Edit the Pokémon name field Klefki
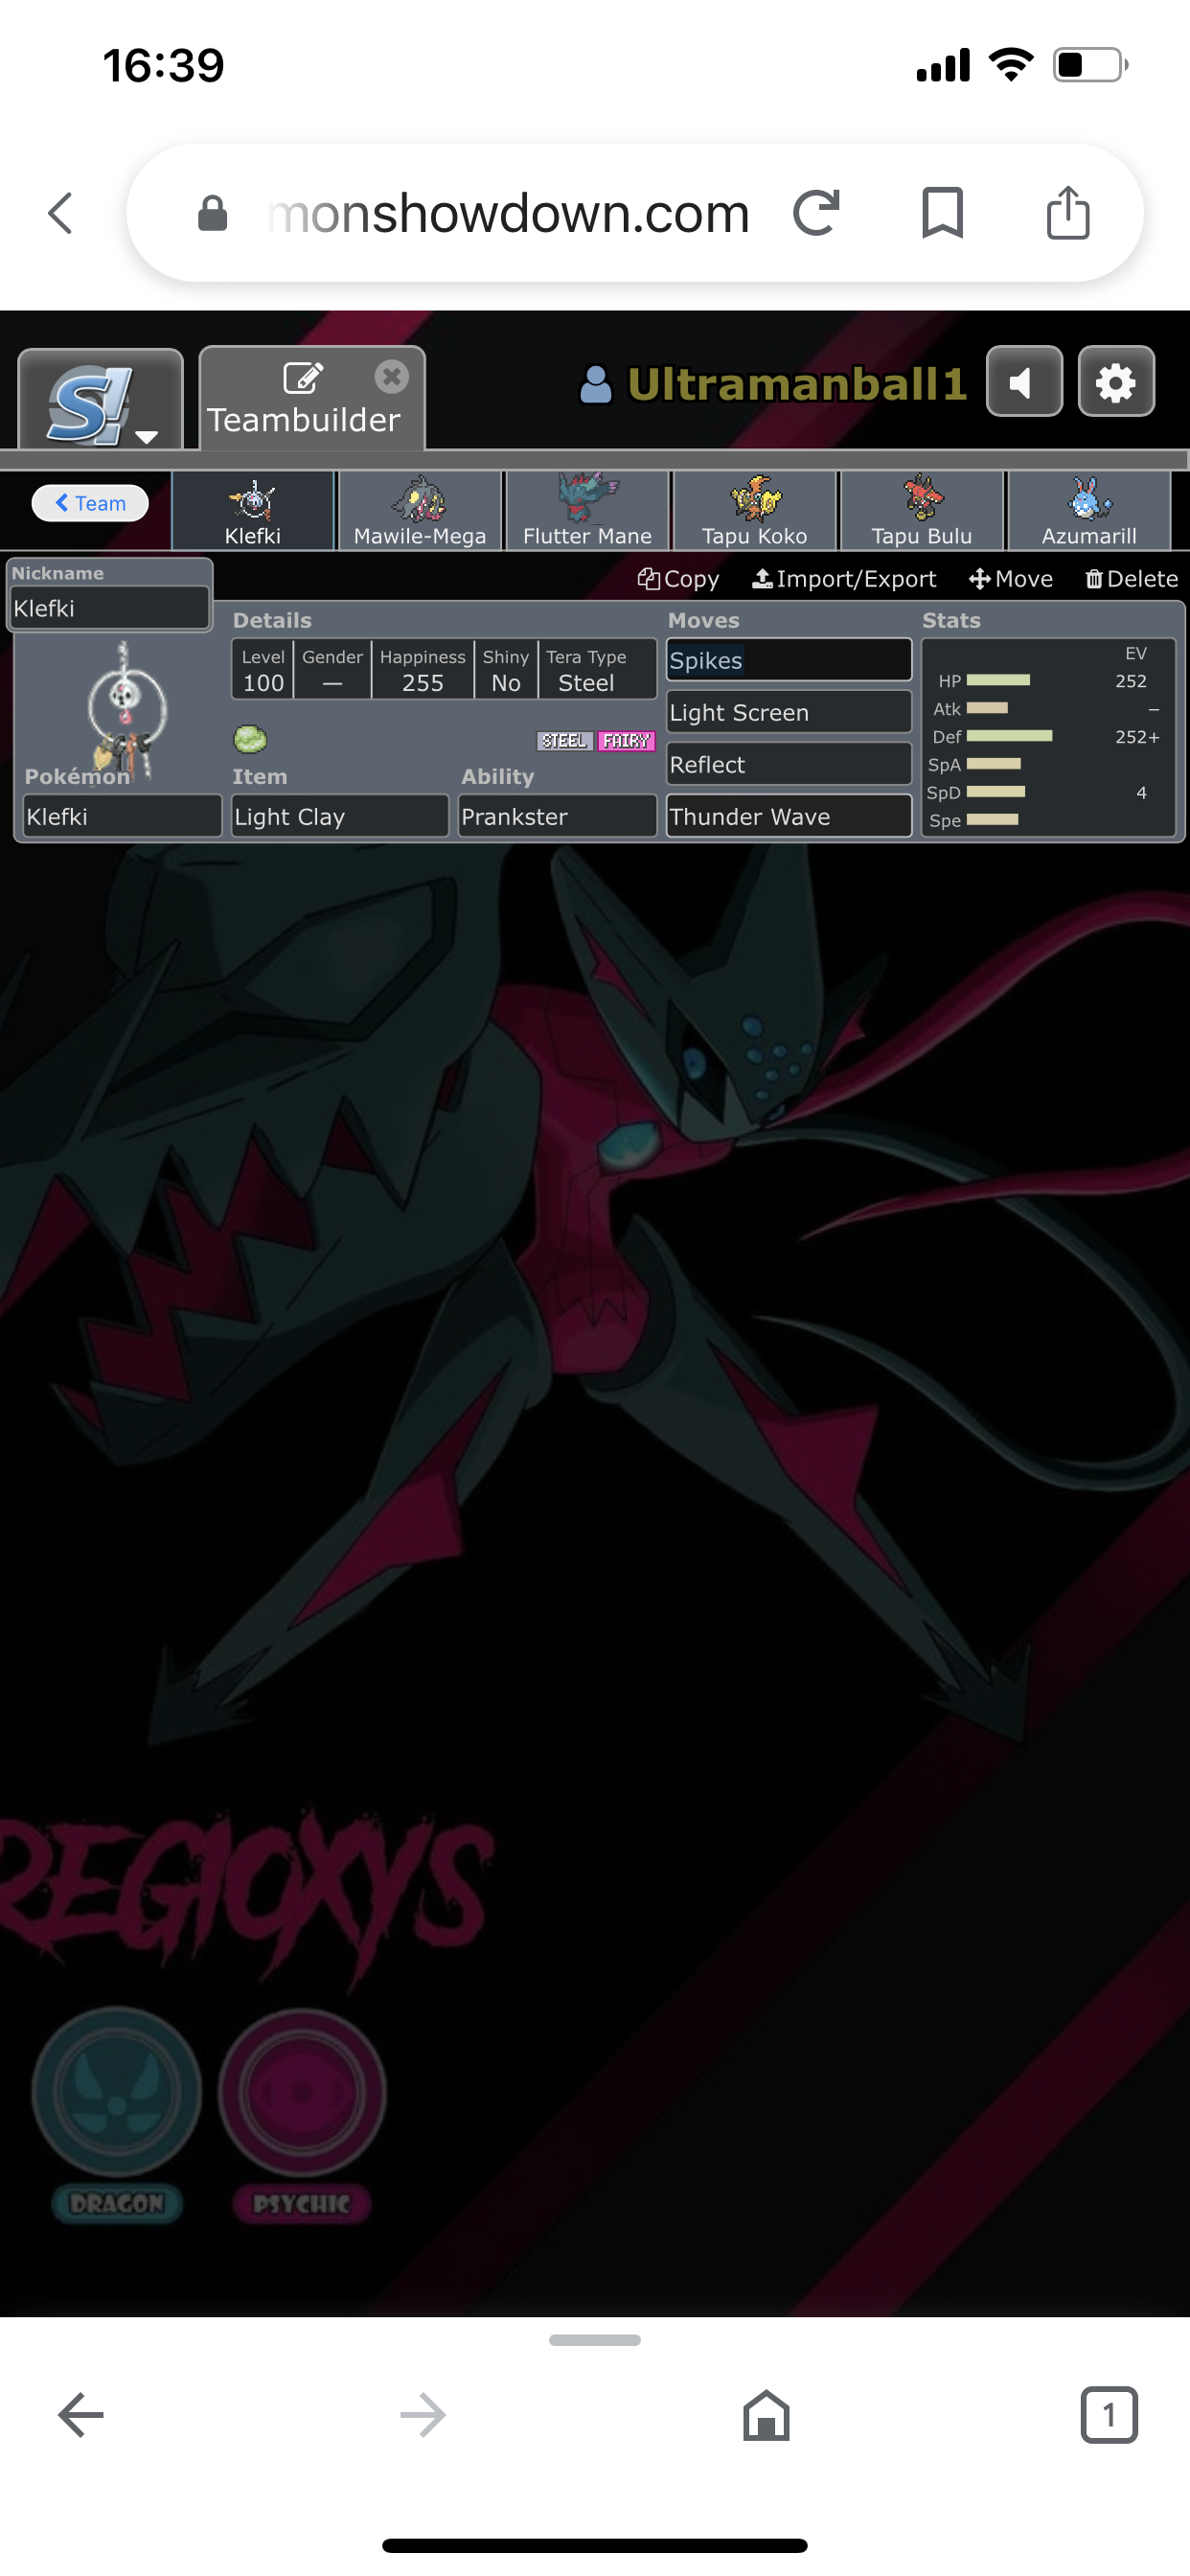Image resolution: width=1190 pixels, height=2576 pixels. point(122,816)
